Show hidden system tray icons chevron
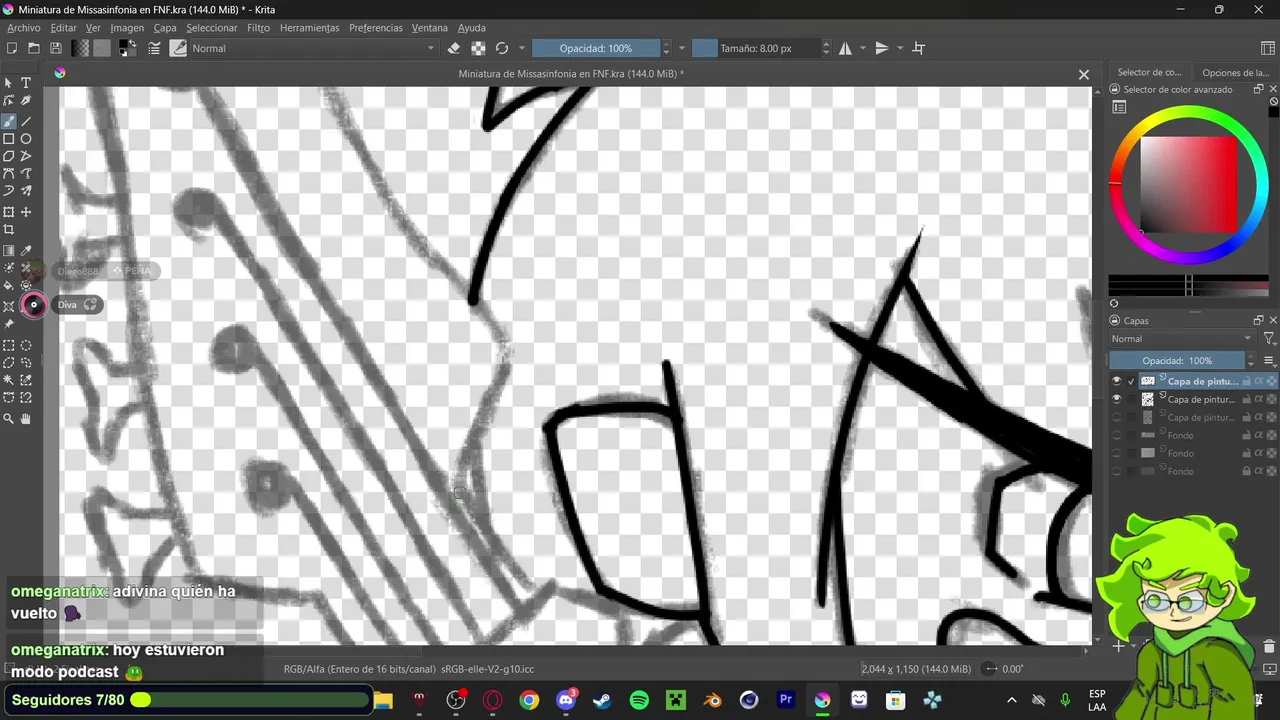 [1011, 700]
